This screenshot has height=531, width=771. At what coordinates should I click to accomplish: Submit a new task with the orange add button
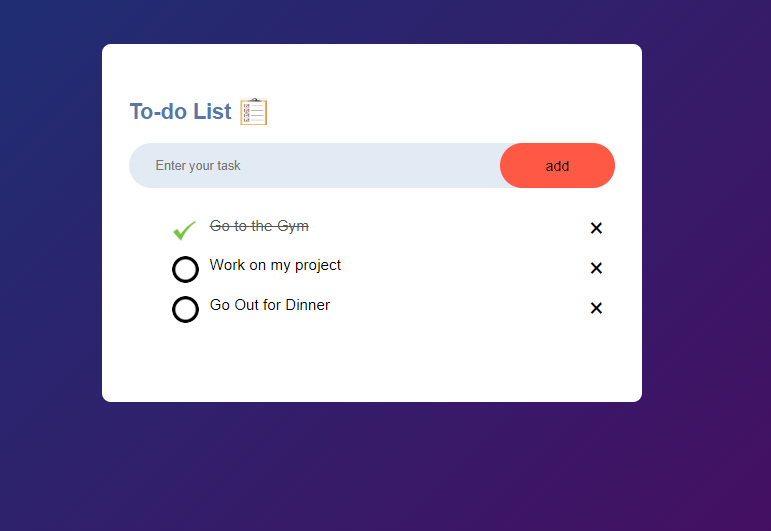pyautogui.click(x=557, y=166)
